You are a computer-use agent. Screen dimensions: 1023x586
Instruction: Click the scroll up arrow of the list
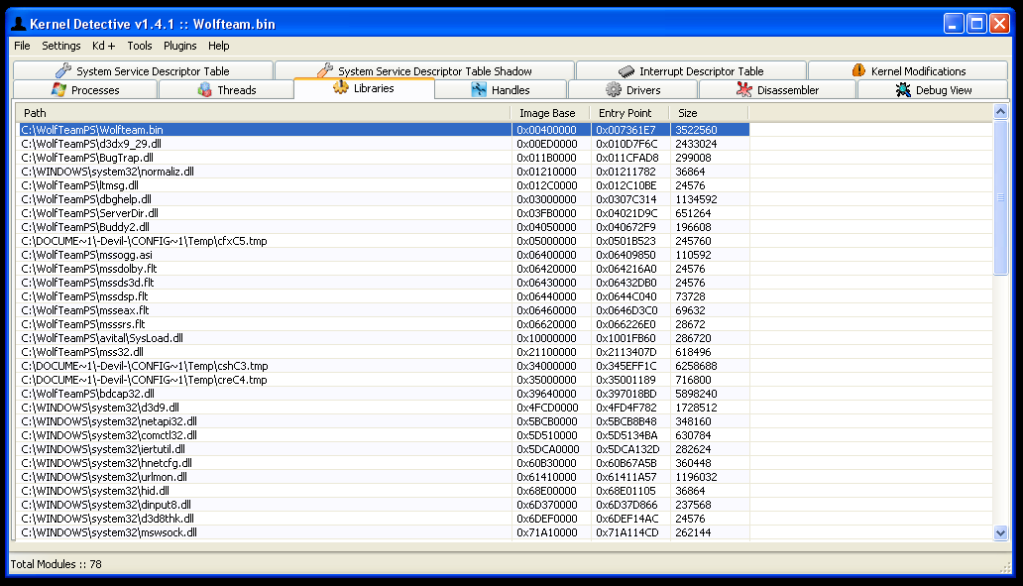point(1001,113)
